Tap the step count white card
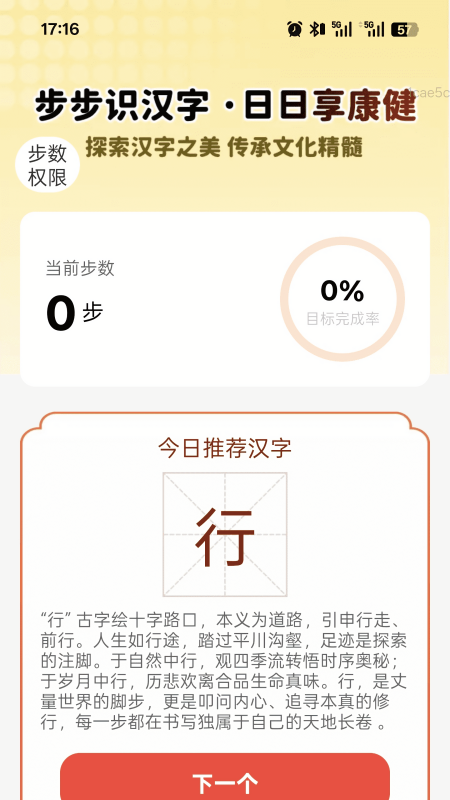 point(225,299)
